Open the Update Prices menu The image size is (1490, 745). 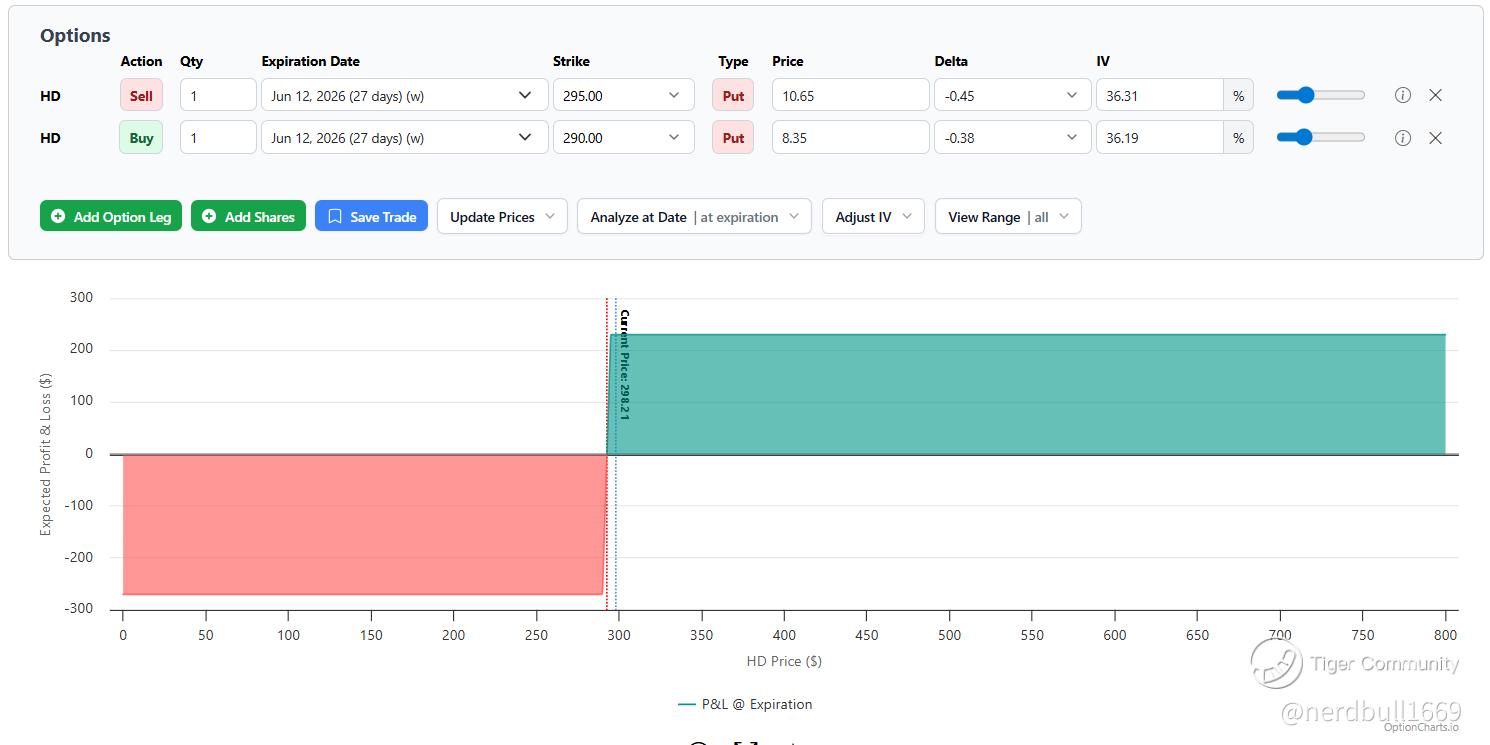(x=502, y=216)
